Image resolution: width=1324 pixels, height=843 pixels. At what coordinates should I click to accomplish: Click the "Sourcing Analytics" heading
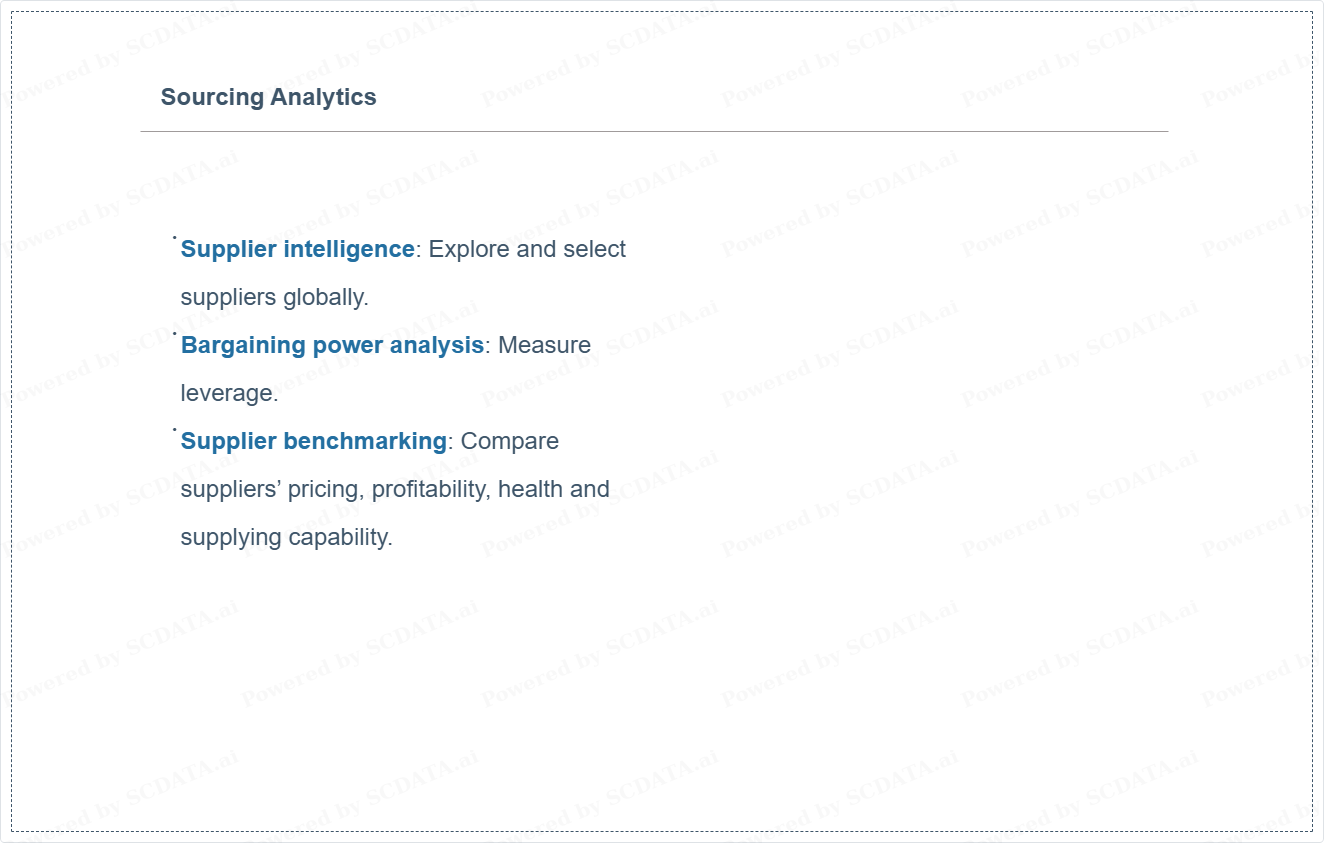pos(268,97)
